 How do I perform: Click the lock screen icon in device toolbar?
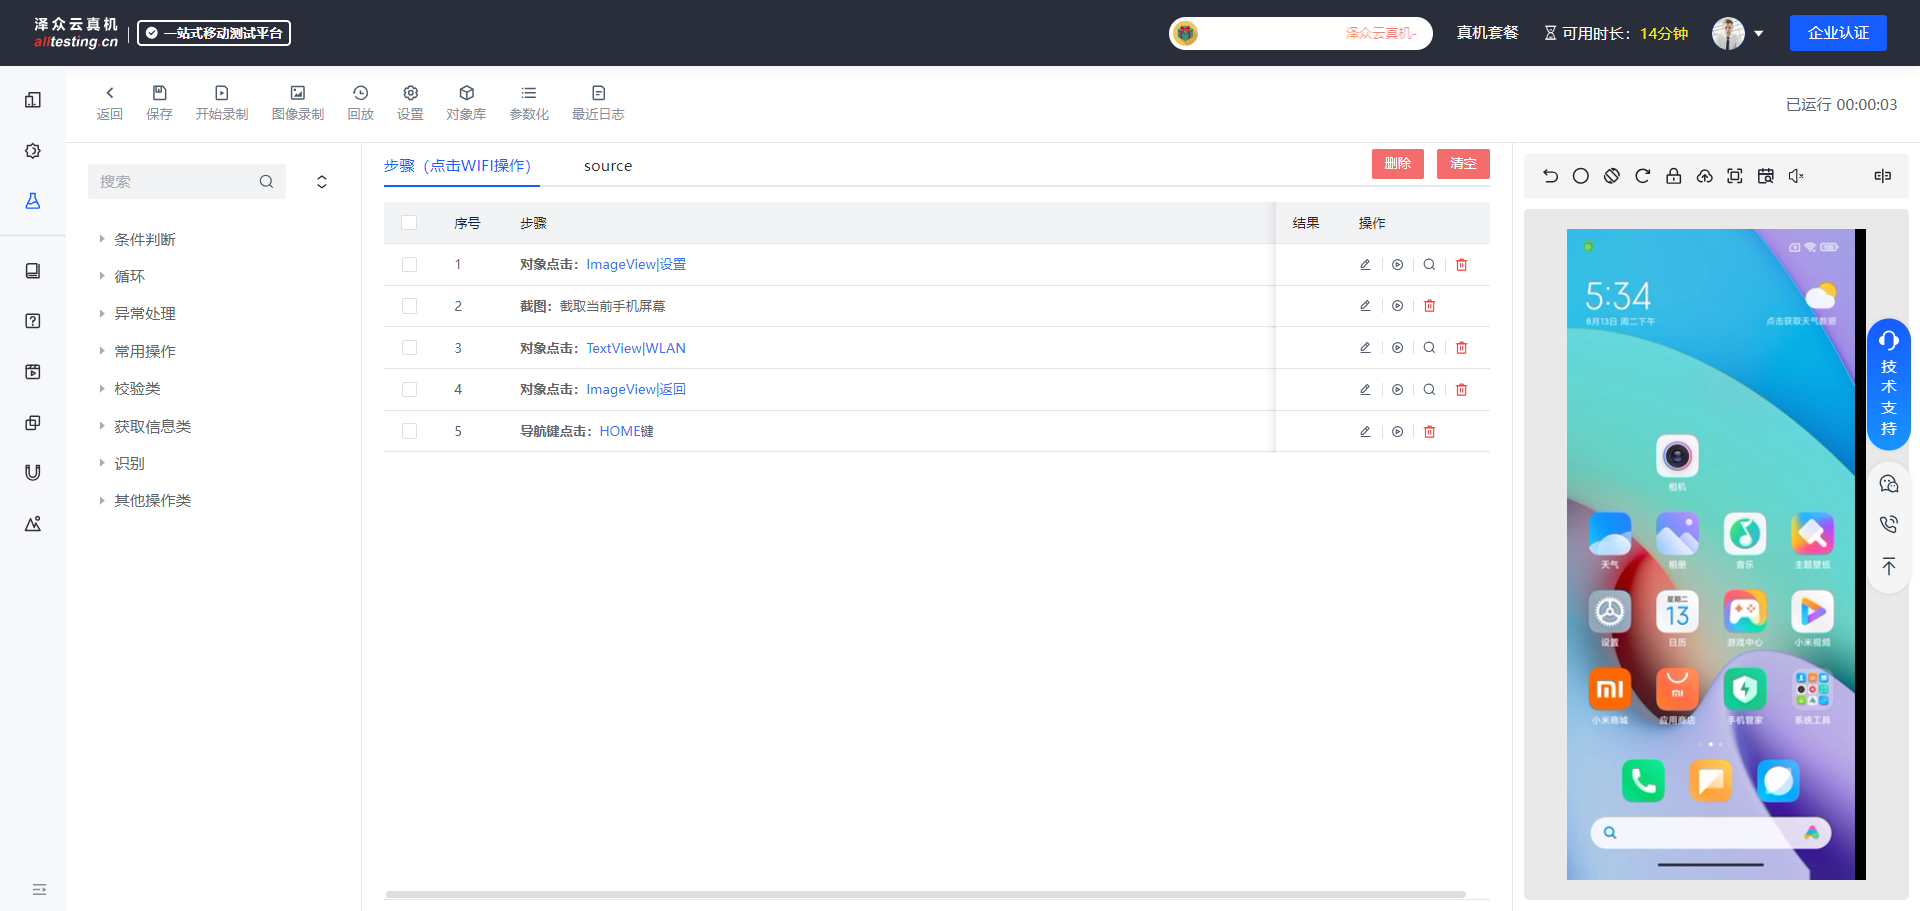1673,176
